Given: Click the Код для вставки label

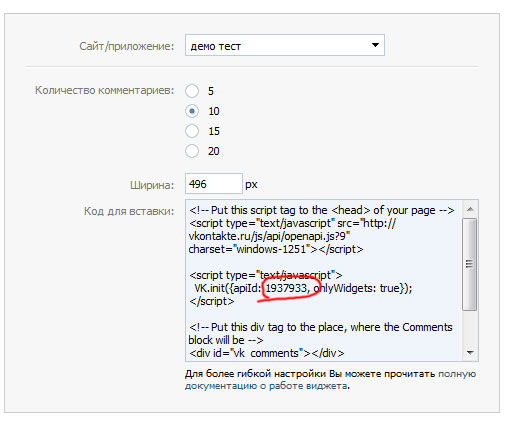Looking at the screenshot, I should [129, 211].
